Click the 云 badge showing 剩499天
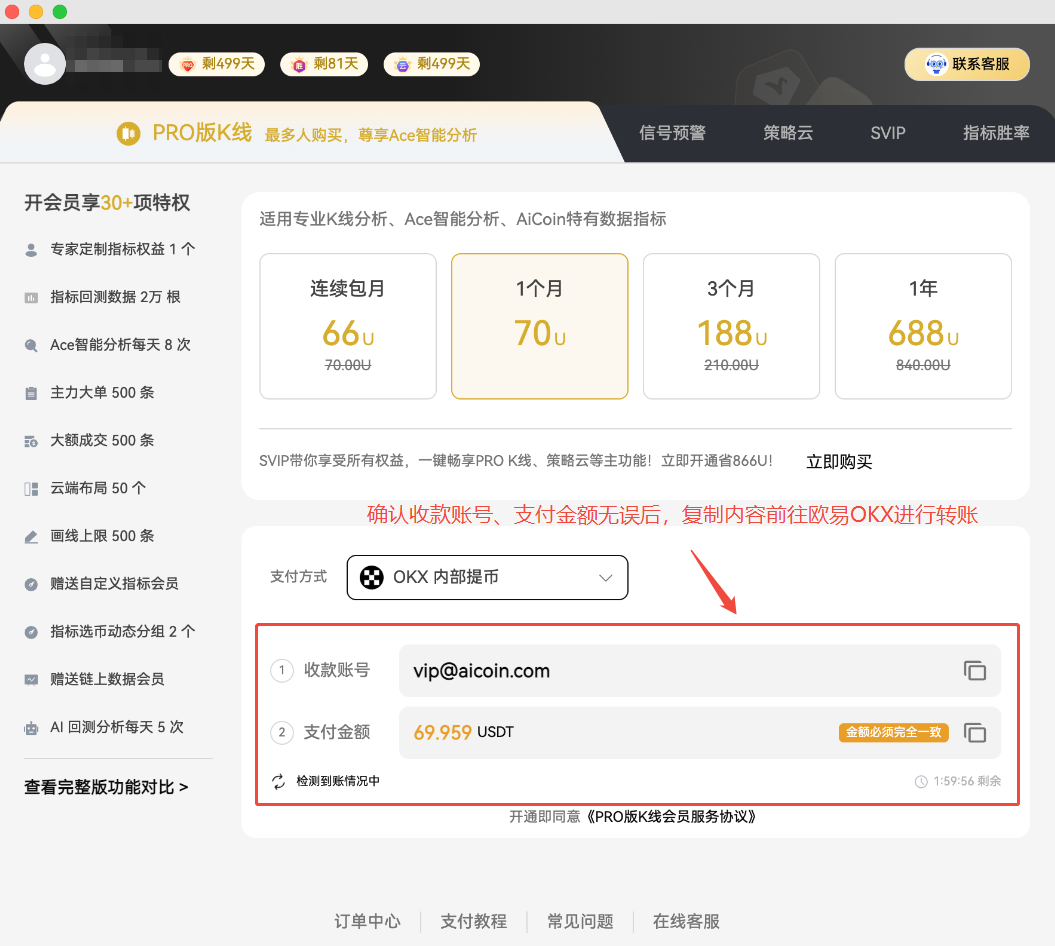 tap(431, 63)
